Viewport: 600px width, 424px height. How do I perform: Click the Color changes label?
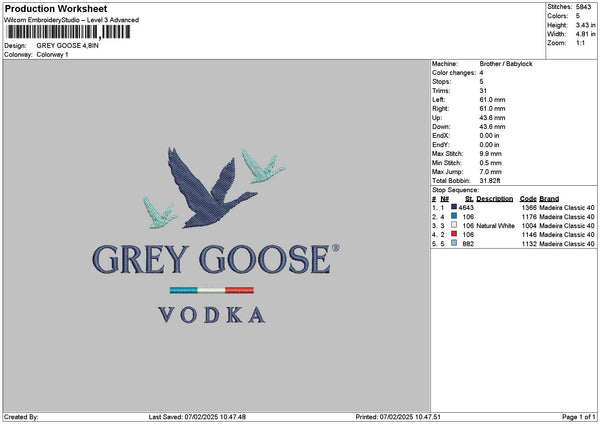click(454, 73)
